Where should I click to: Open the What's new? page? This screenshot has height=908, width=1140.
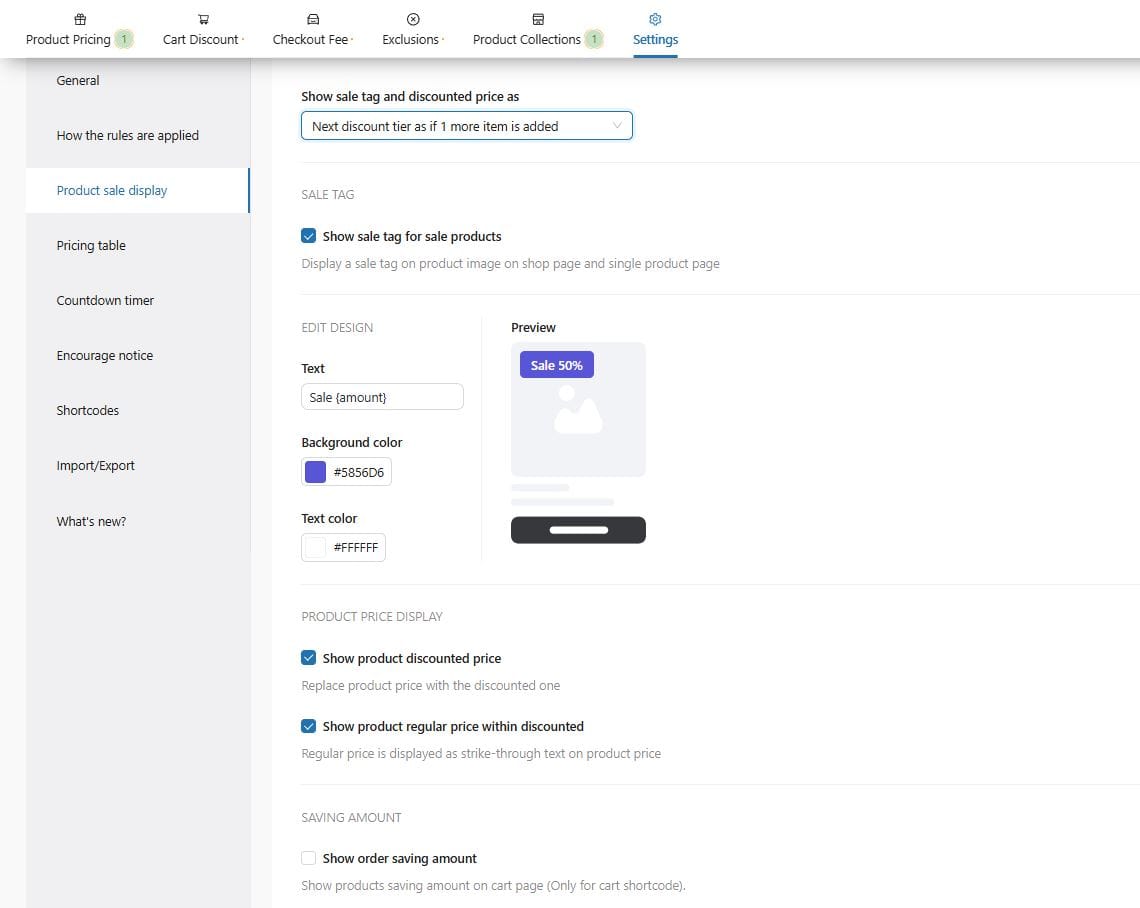pyautogui.click(x=91, y=522)
